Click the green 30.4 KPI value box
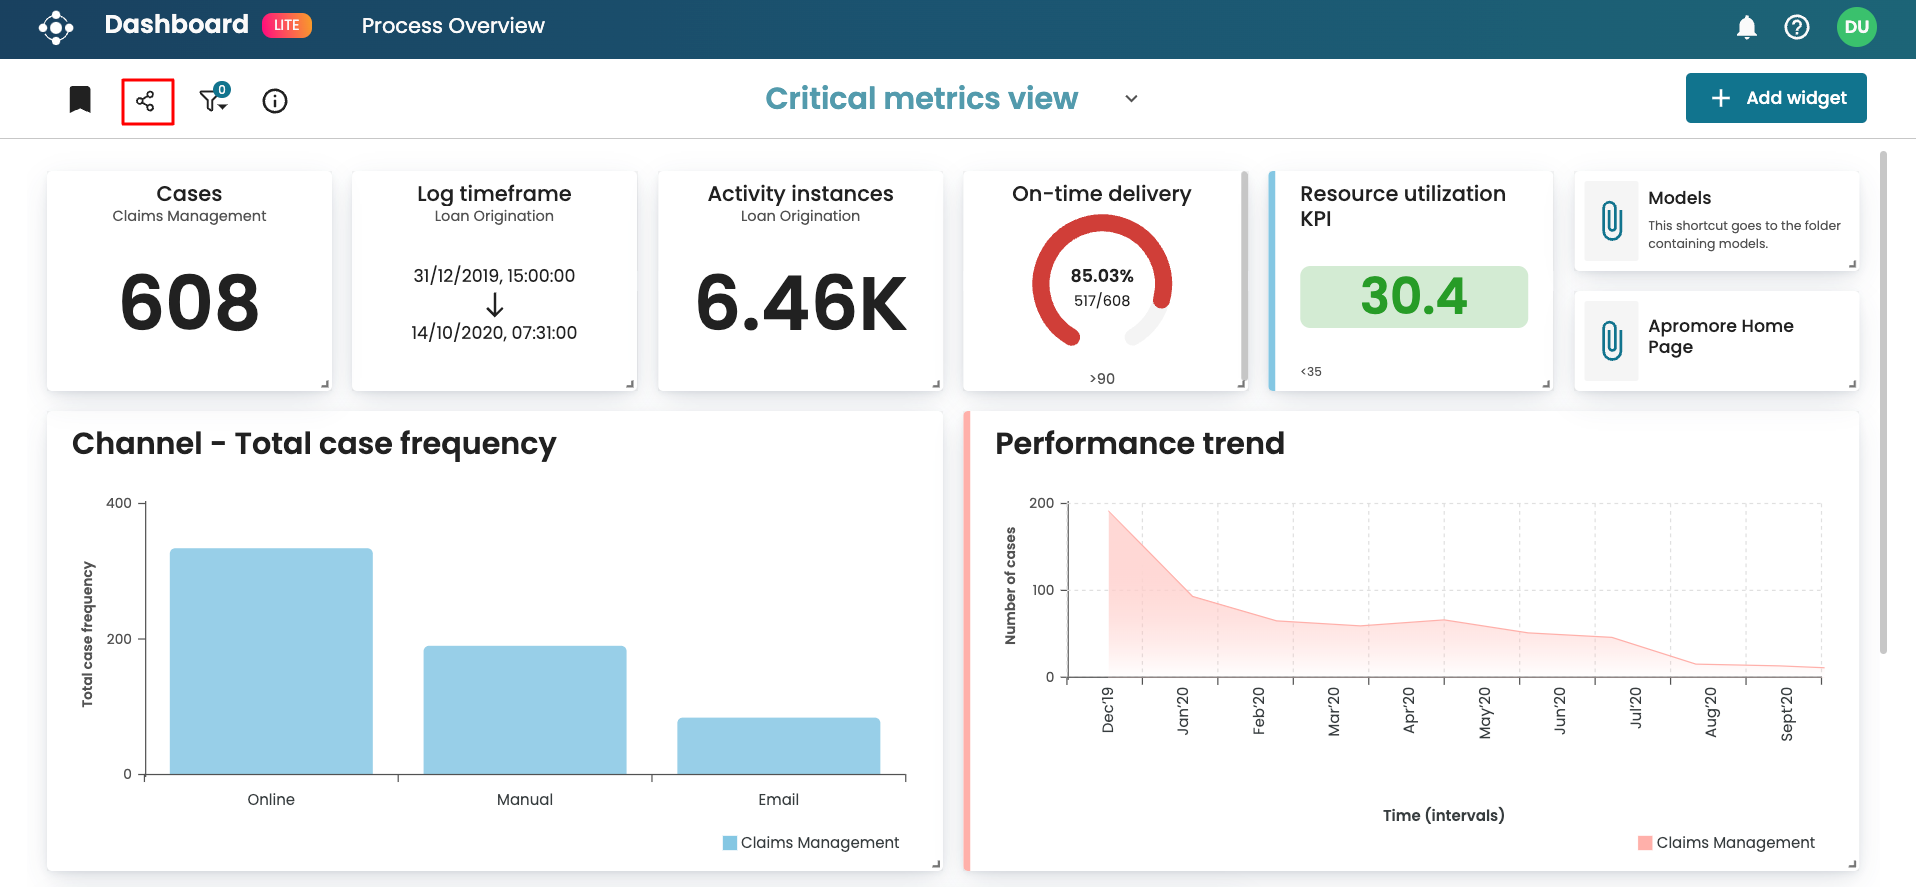The image size is (1916, 887). point(1413,297)
